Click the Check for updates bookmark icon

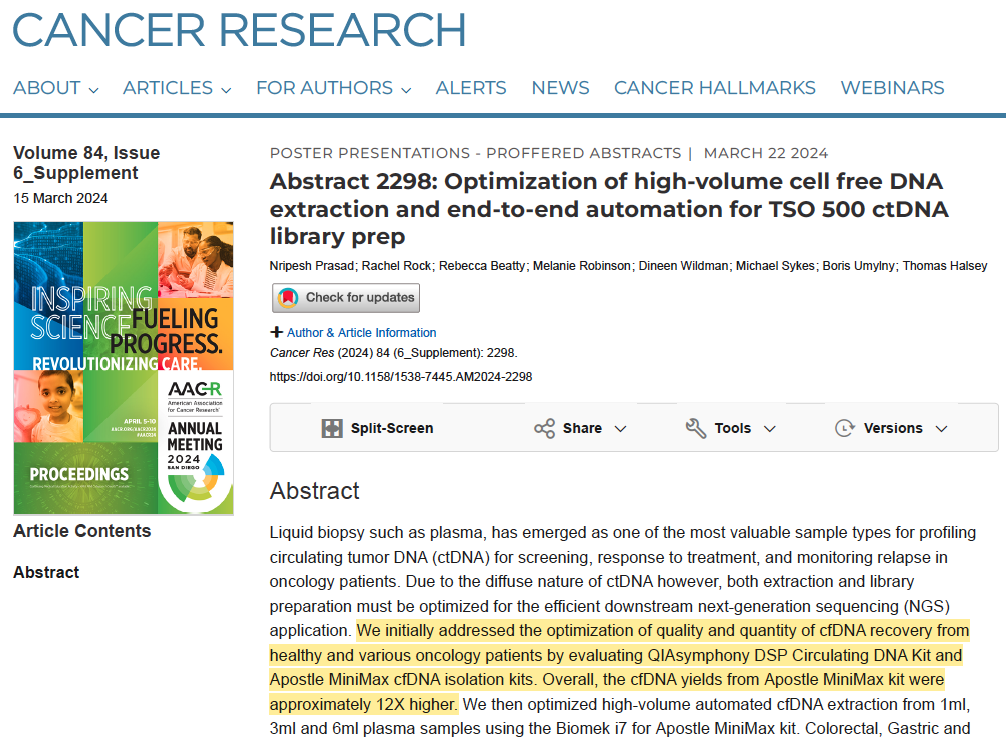coord(288,298)
